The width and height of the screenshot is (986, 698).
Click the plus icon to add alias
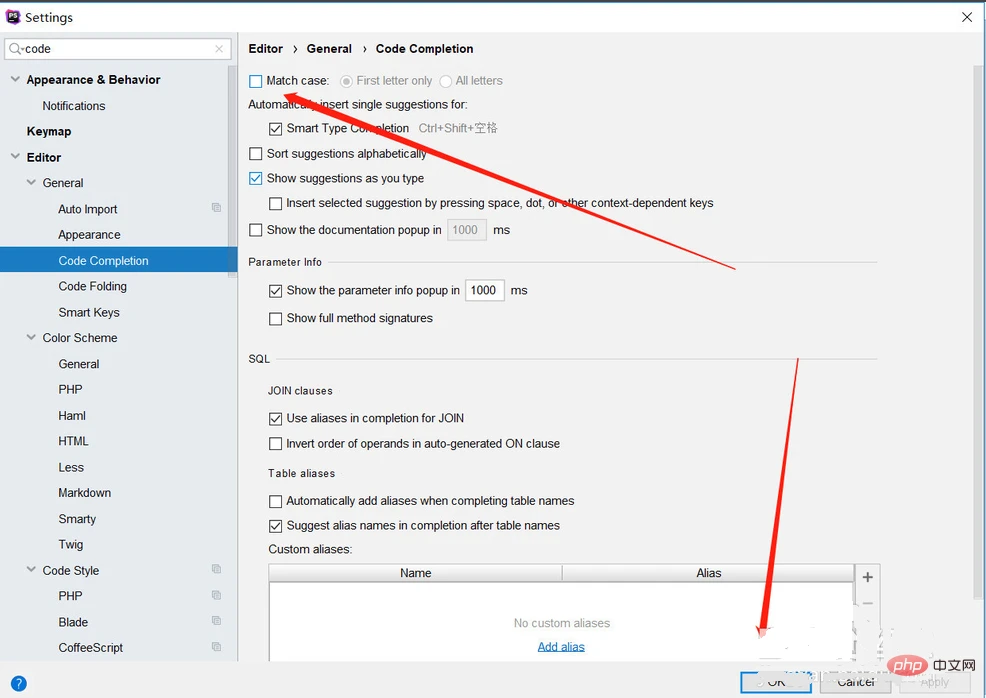click(x=867, y=577)
